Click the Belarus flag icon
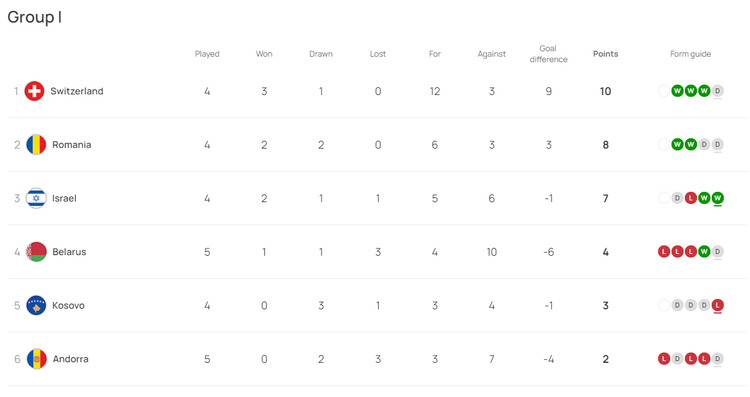Screen dimensions: 750x397 click(36, 252)
